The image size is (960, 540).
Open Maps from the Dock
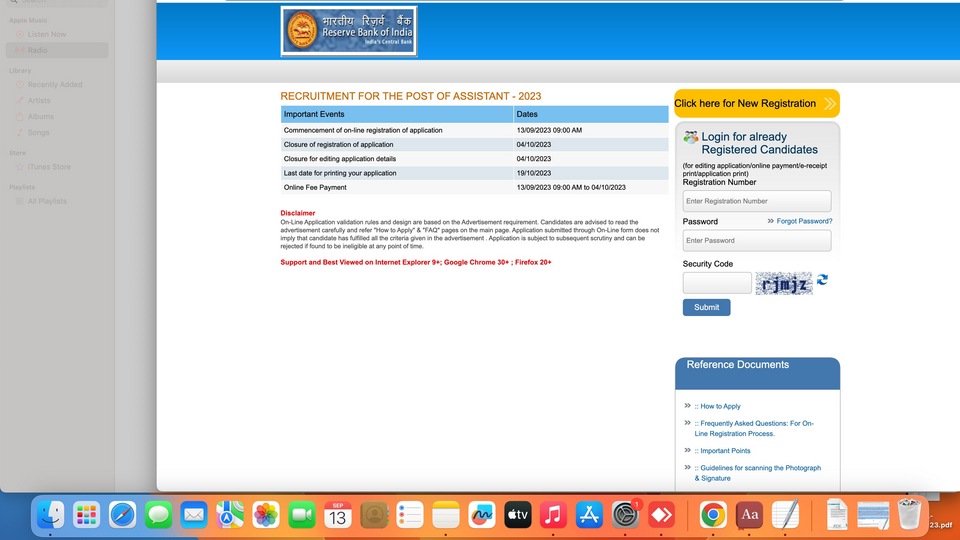pyautogui.click(x=230, y=515)
